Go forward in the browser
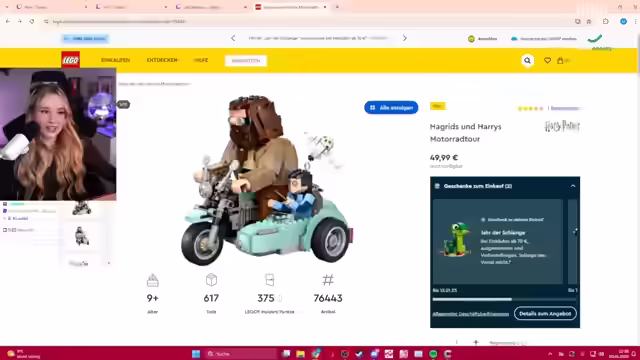 20,21
